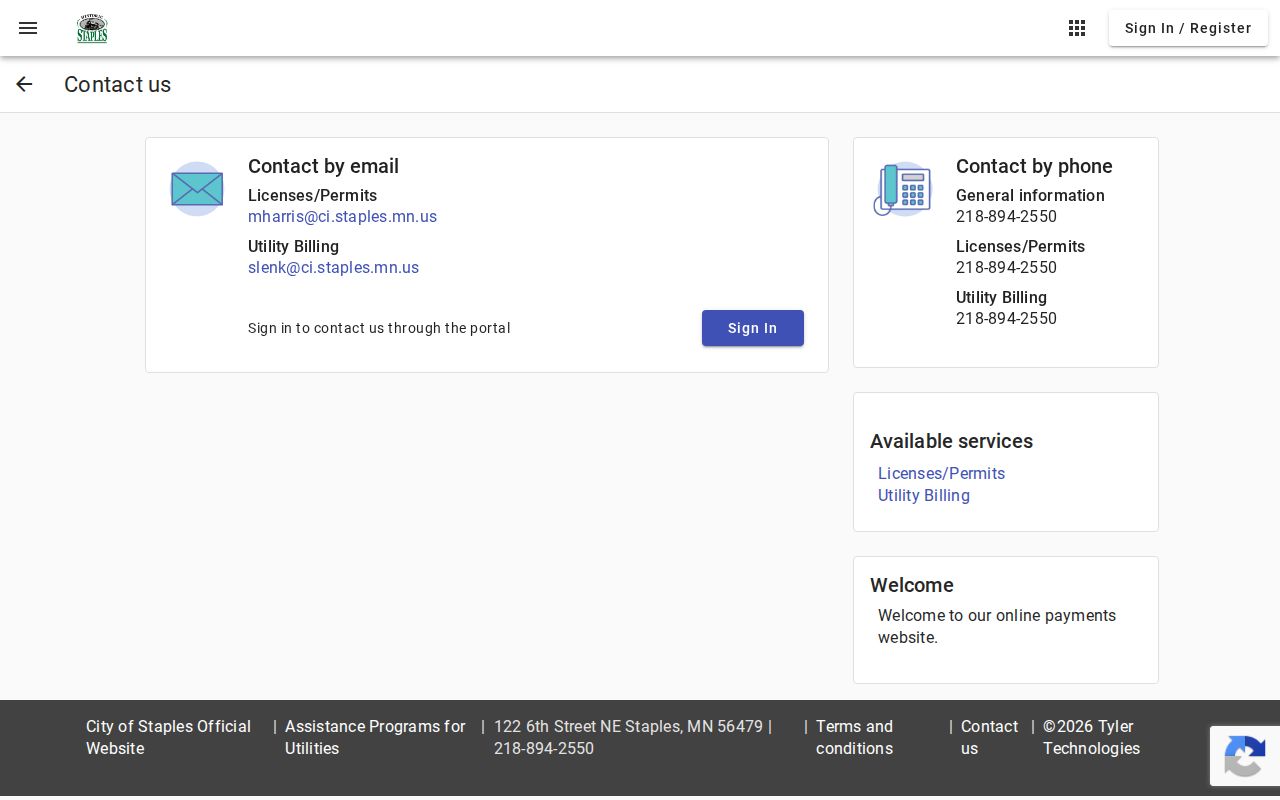
Task: Open the apps grid menu
Action: 1077,28
